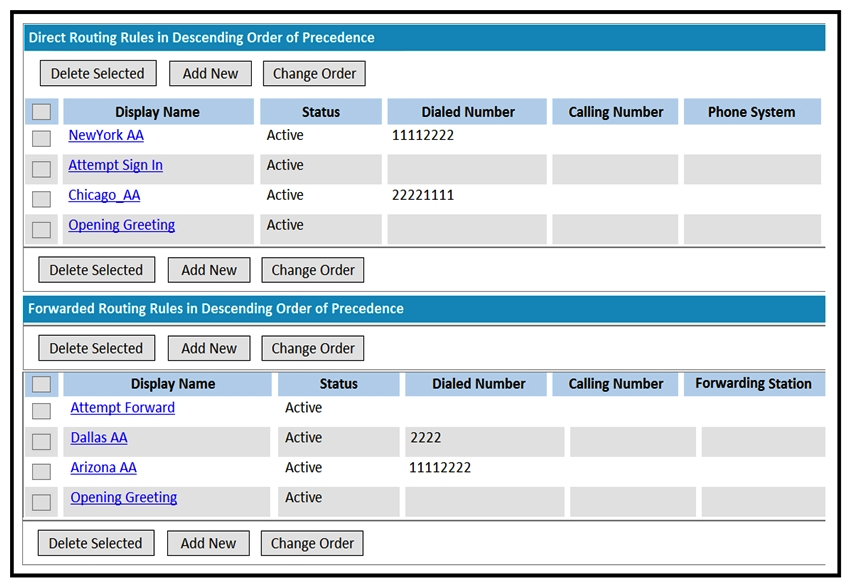Click Status column header in Direct Routing table
Image resolution: width=850 pixels, height=587 pixels.
pos(321,112)
